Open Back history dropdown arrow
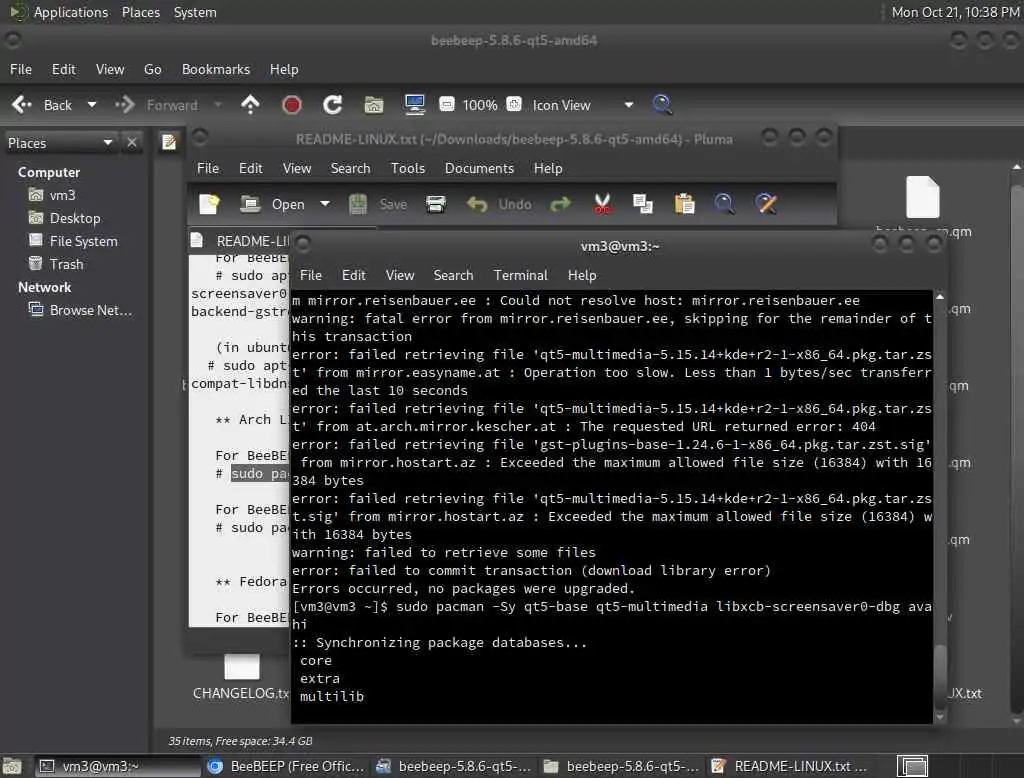1024x778 pixels. pos(92,105)
